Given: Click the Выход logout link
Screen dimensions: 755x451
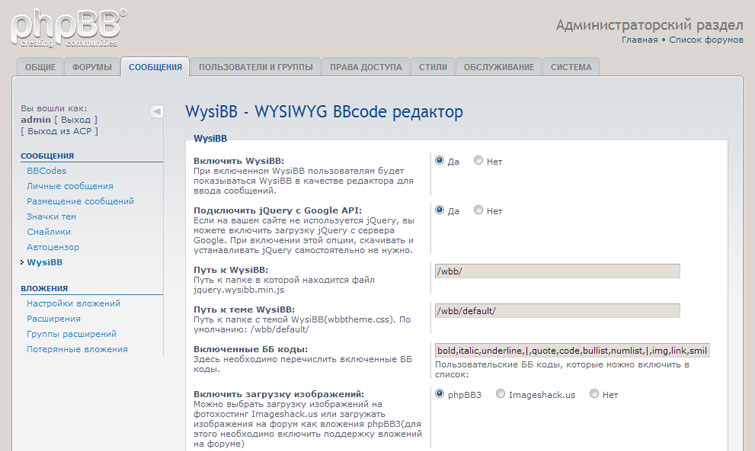Looking at the screenshot, I should [x=76, y=120].
